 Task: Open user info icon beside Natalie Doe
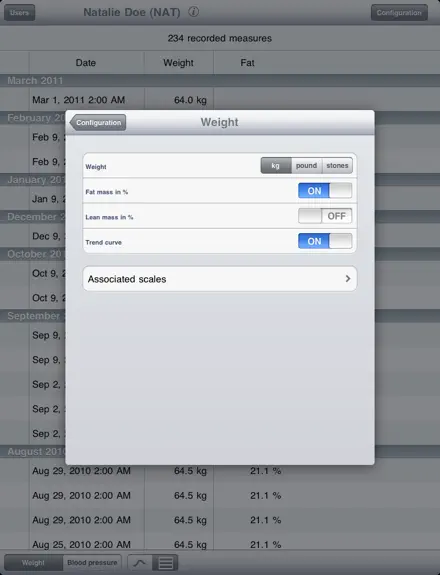[194, 12]
